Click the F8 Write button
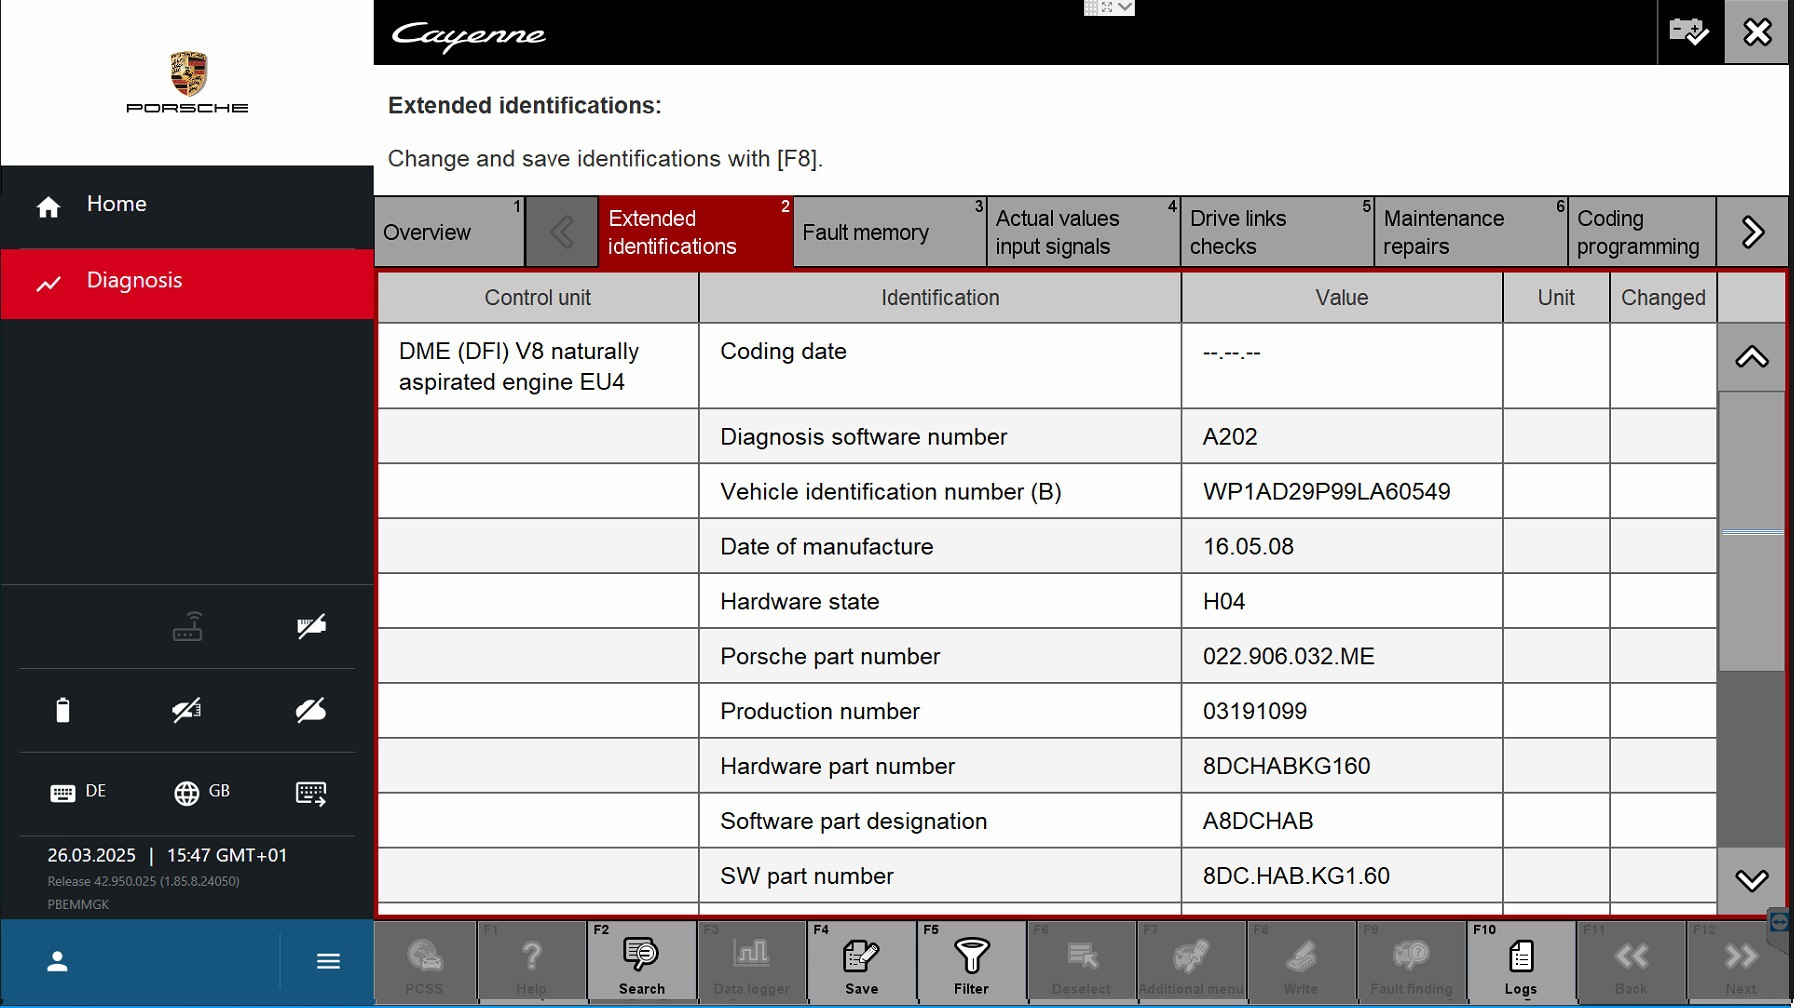 1301,962
